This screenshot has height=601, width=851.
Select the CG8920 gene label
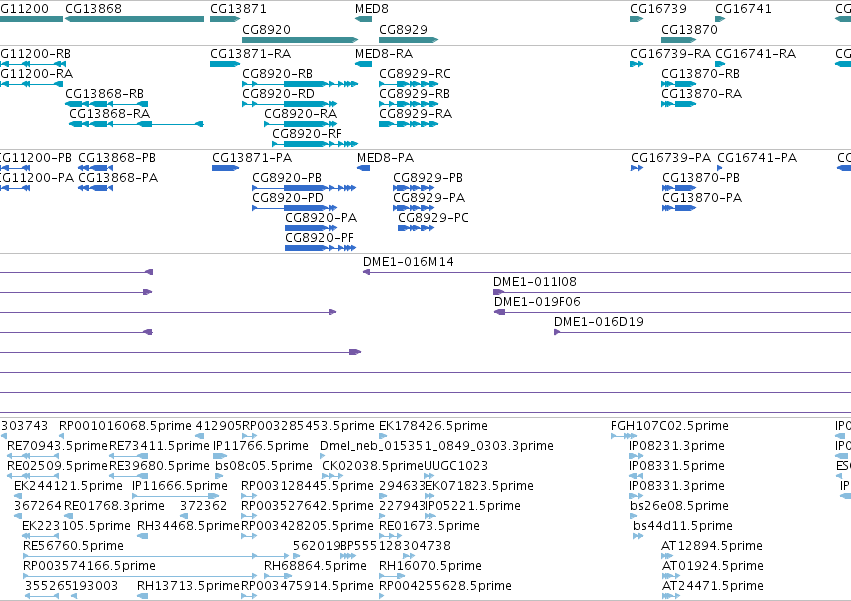tap(266, 29)
